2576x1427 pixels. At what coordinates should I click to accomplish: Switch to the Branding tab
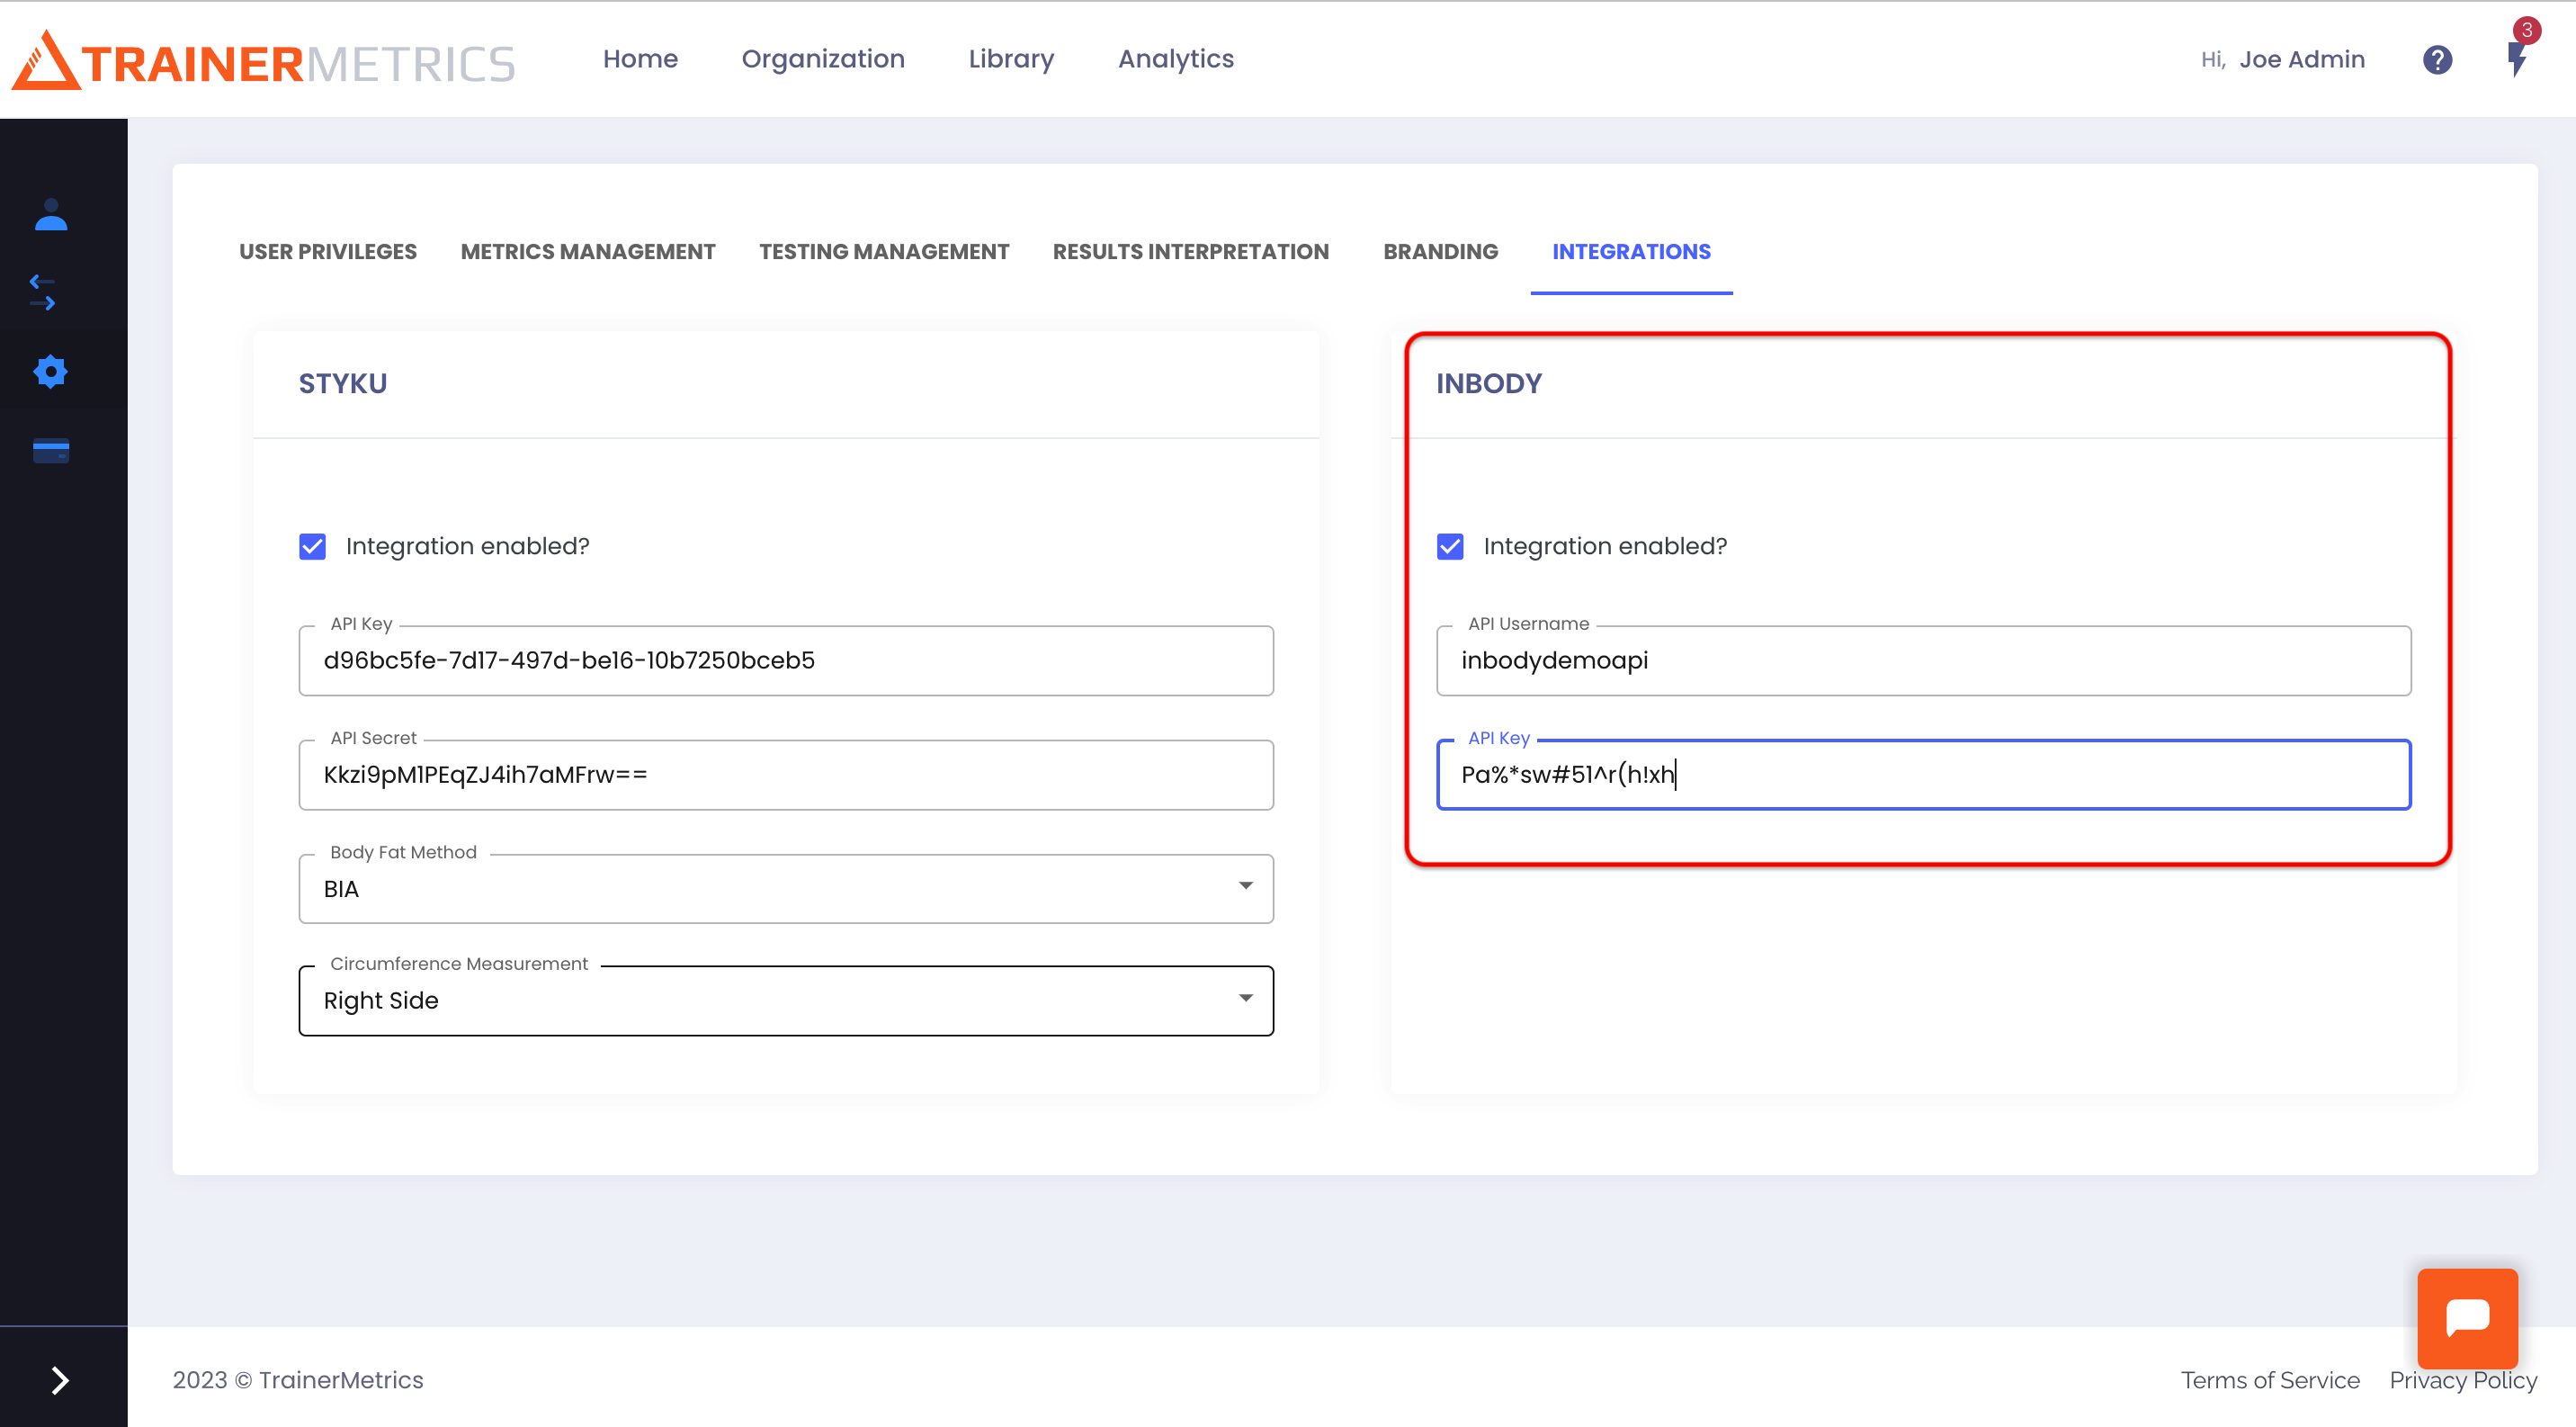pos(1441,252)
